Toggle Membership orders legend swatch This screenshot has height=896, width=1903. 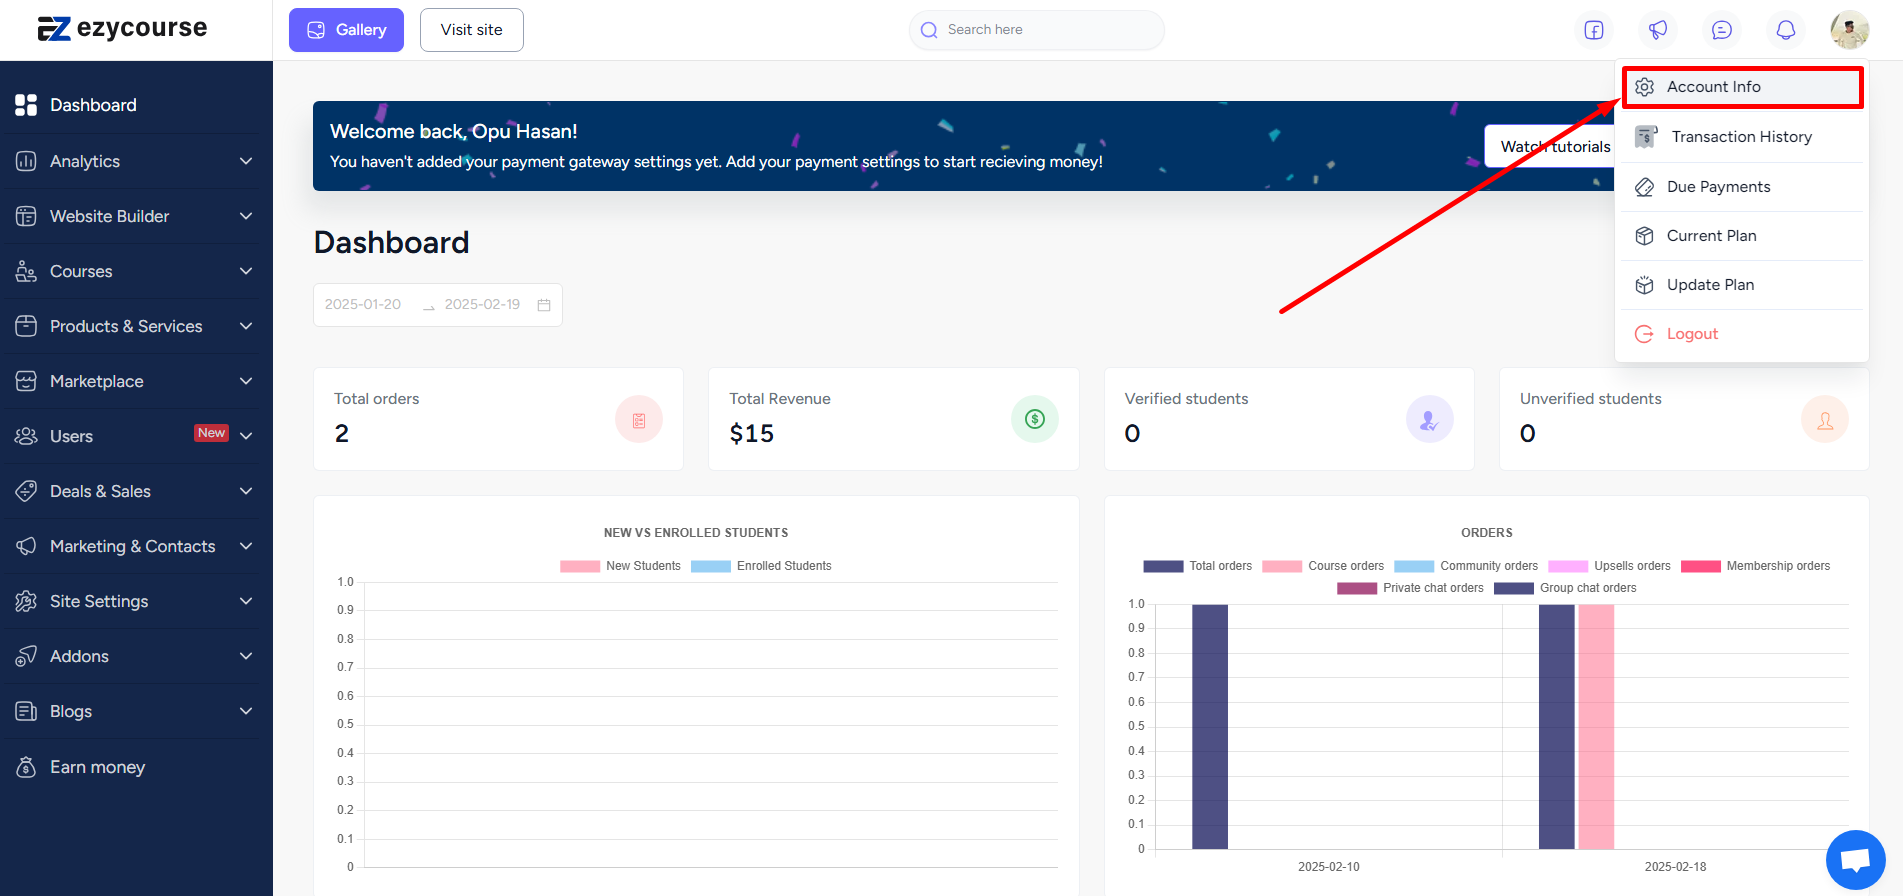[x=1701, y=566]
